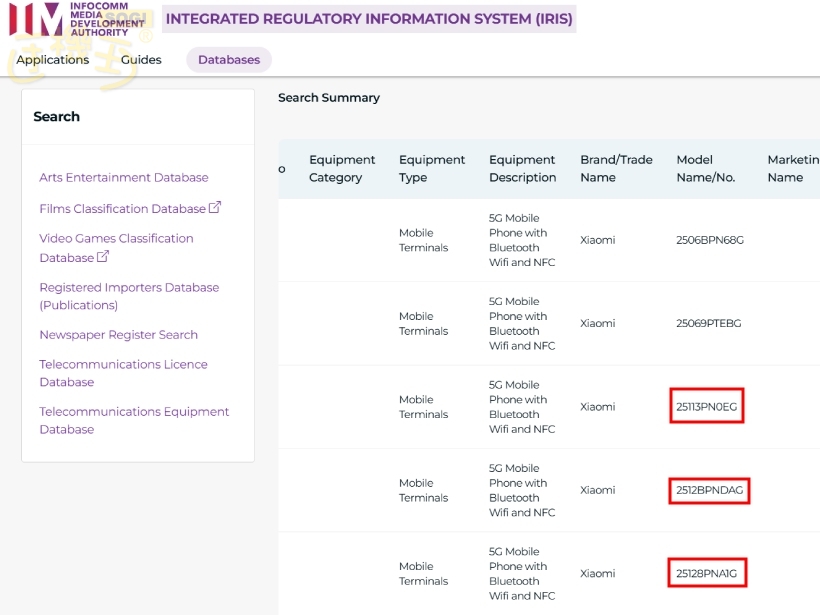Open Telecommunications Licence Database link
Viewport: 820px width, 615px height.
tap(123, 373)
